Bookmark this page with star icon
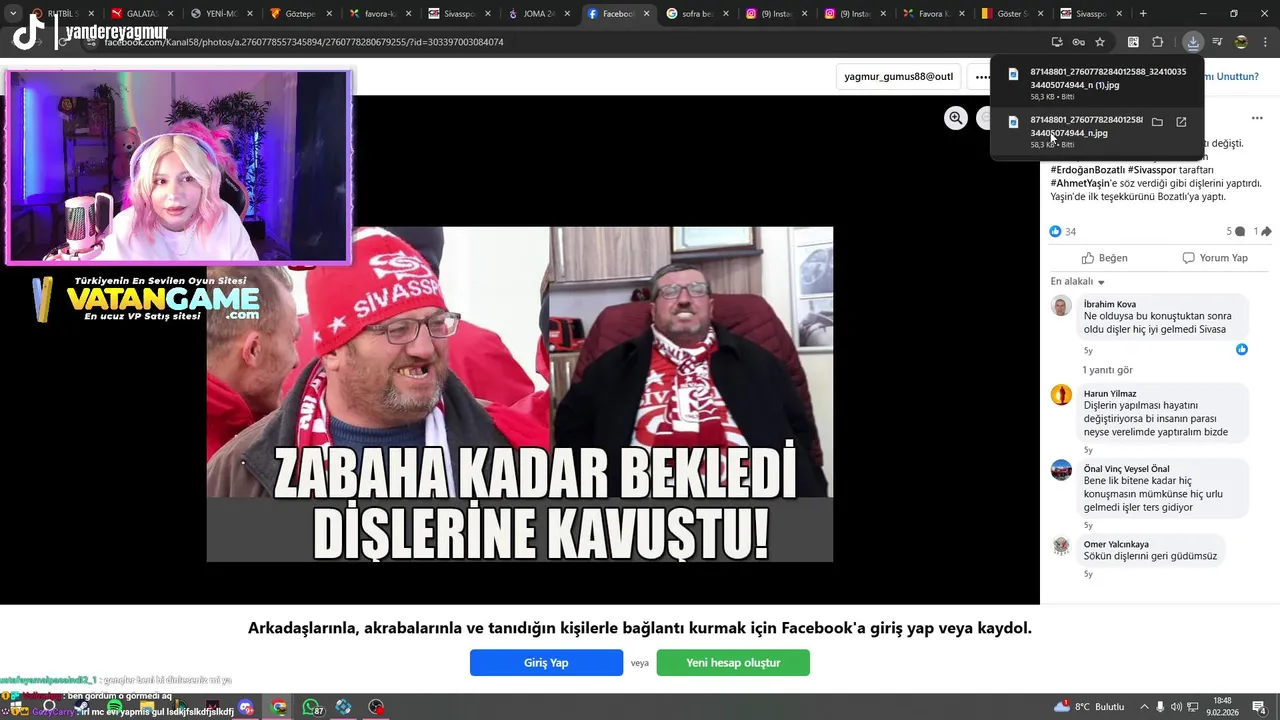 (1100, 42)
